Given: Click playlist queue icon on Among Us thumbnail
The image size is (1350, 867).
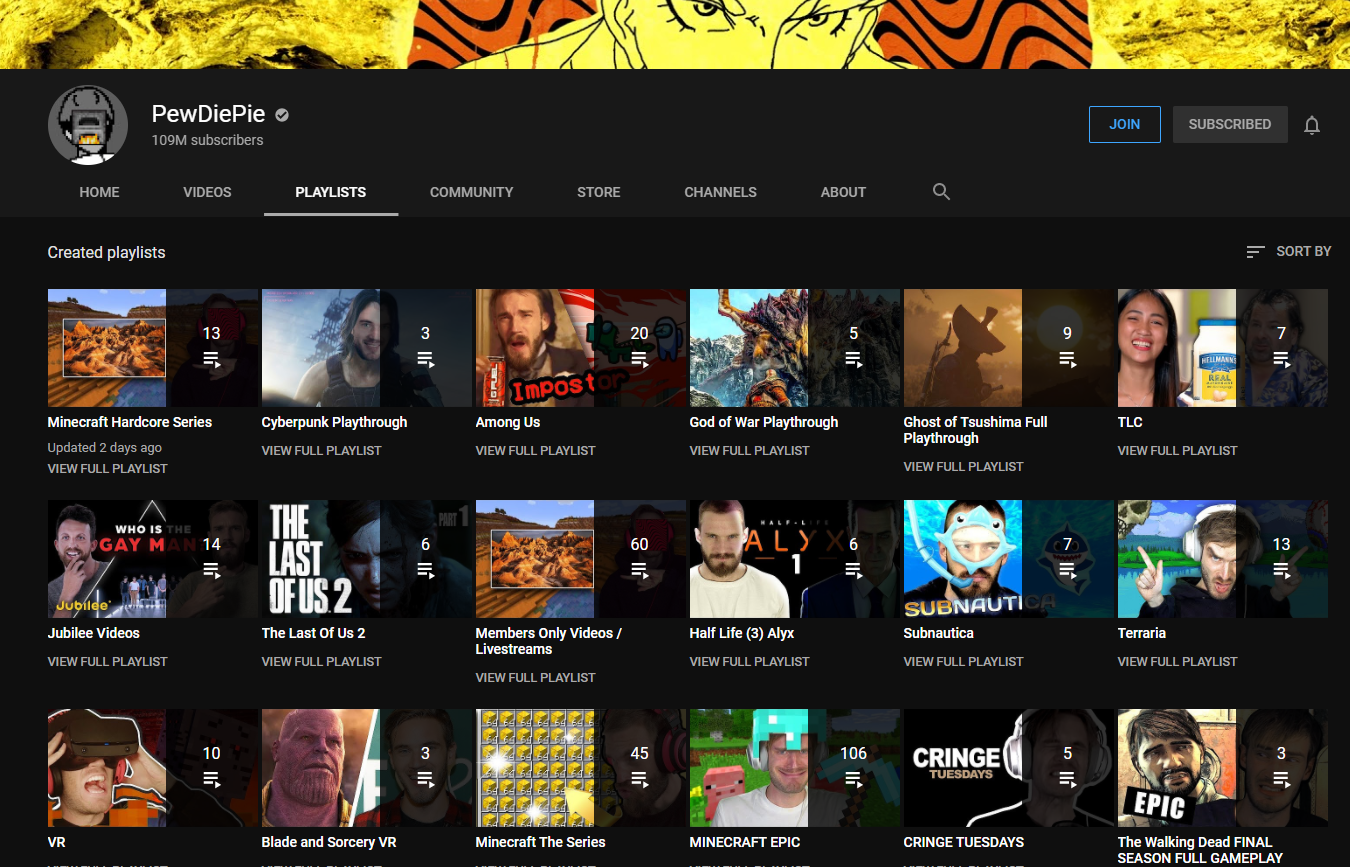Looking at the screenshot, I should 639,358.
